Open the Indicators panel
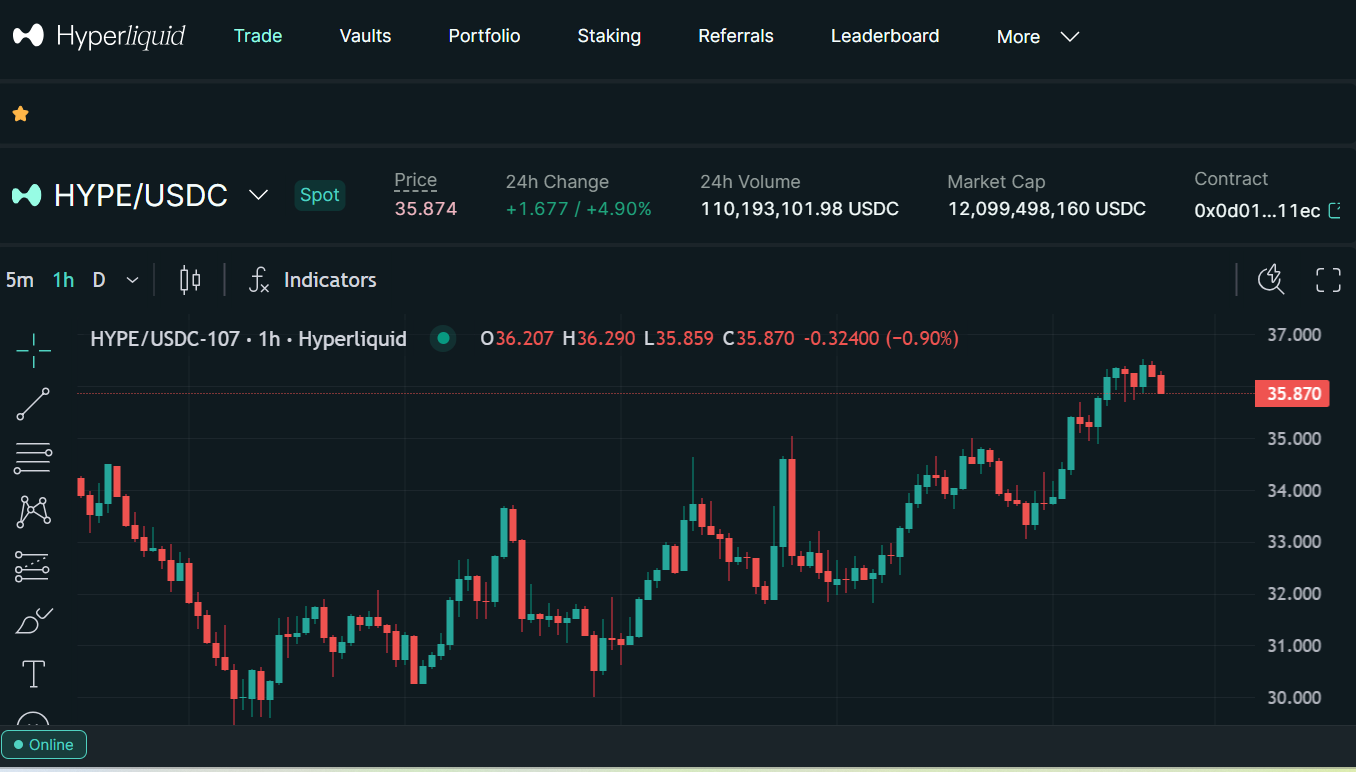The width and height of the screenshot is (1356, 772). coord(313,280)
